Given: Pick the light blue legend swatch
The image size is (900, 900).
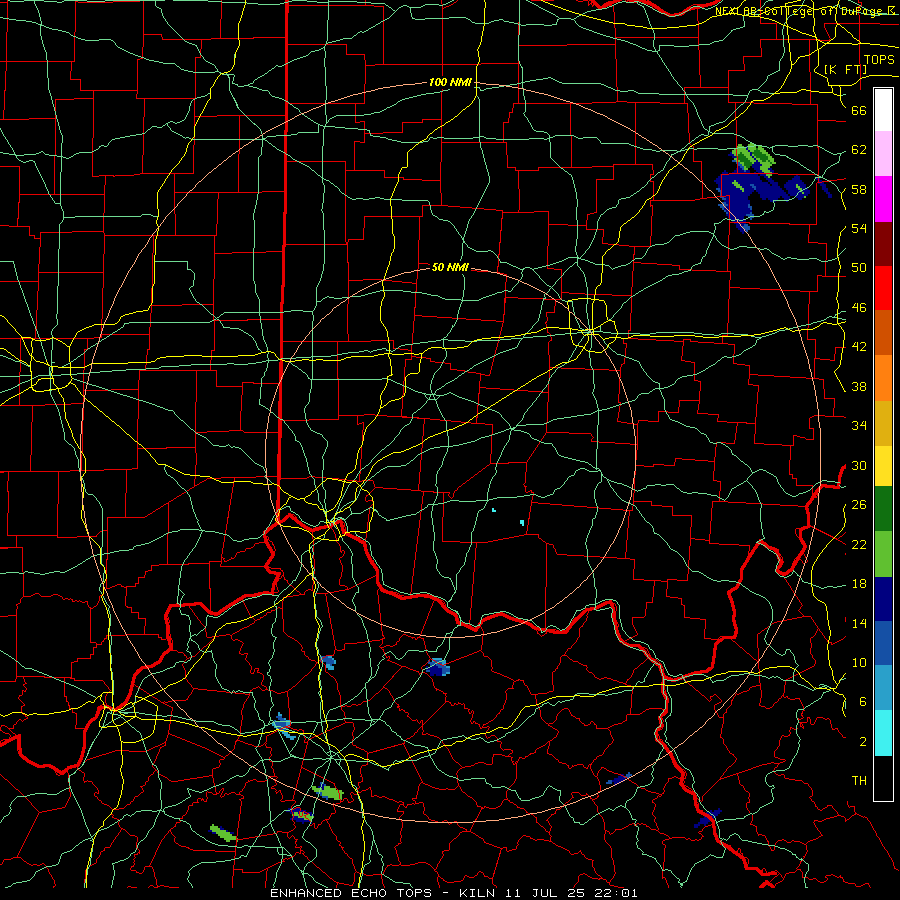Looking at the screenshot, I should click(883, 688).
